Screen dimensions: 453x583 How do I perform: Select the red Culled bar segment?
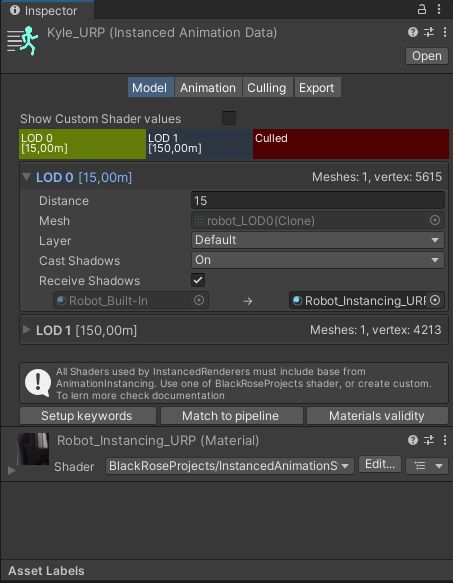351,144
